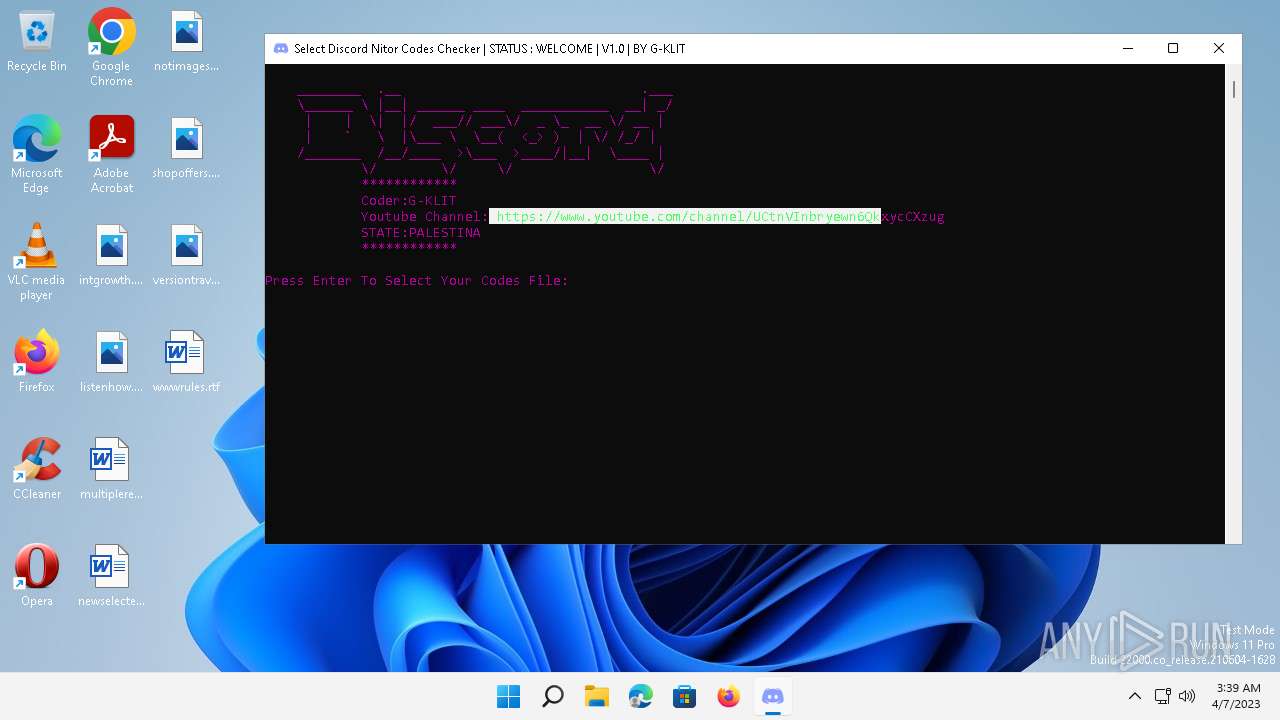Open taskbar Search
1280x720 pixels.
coord(552,696)
